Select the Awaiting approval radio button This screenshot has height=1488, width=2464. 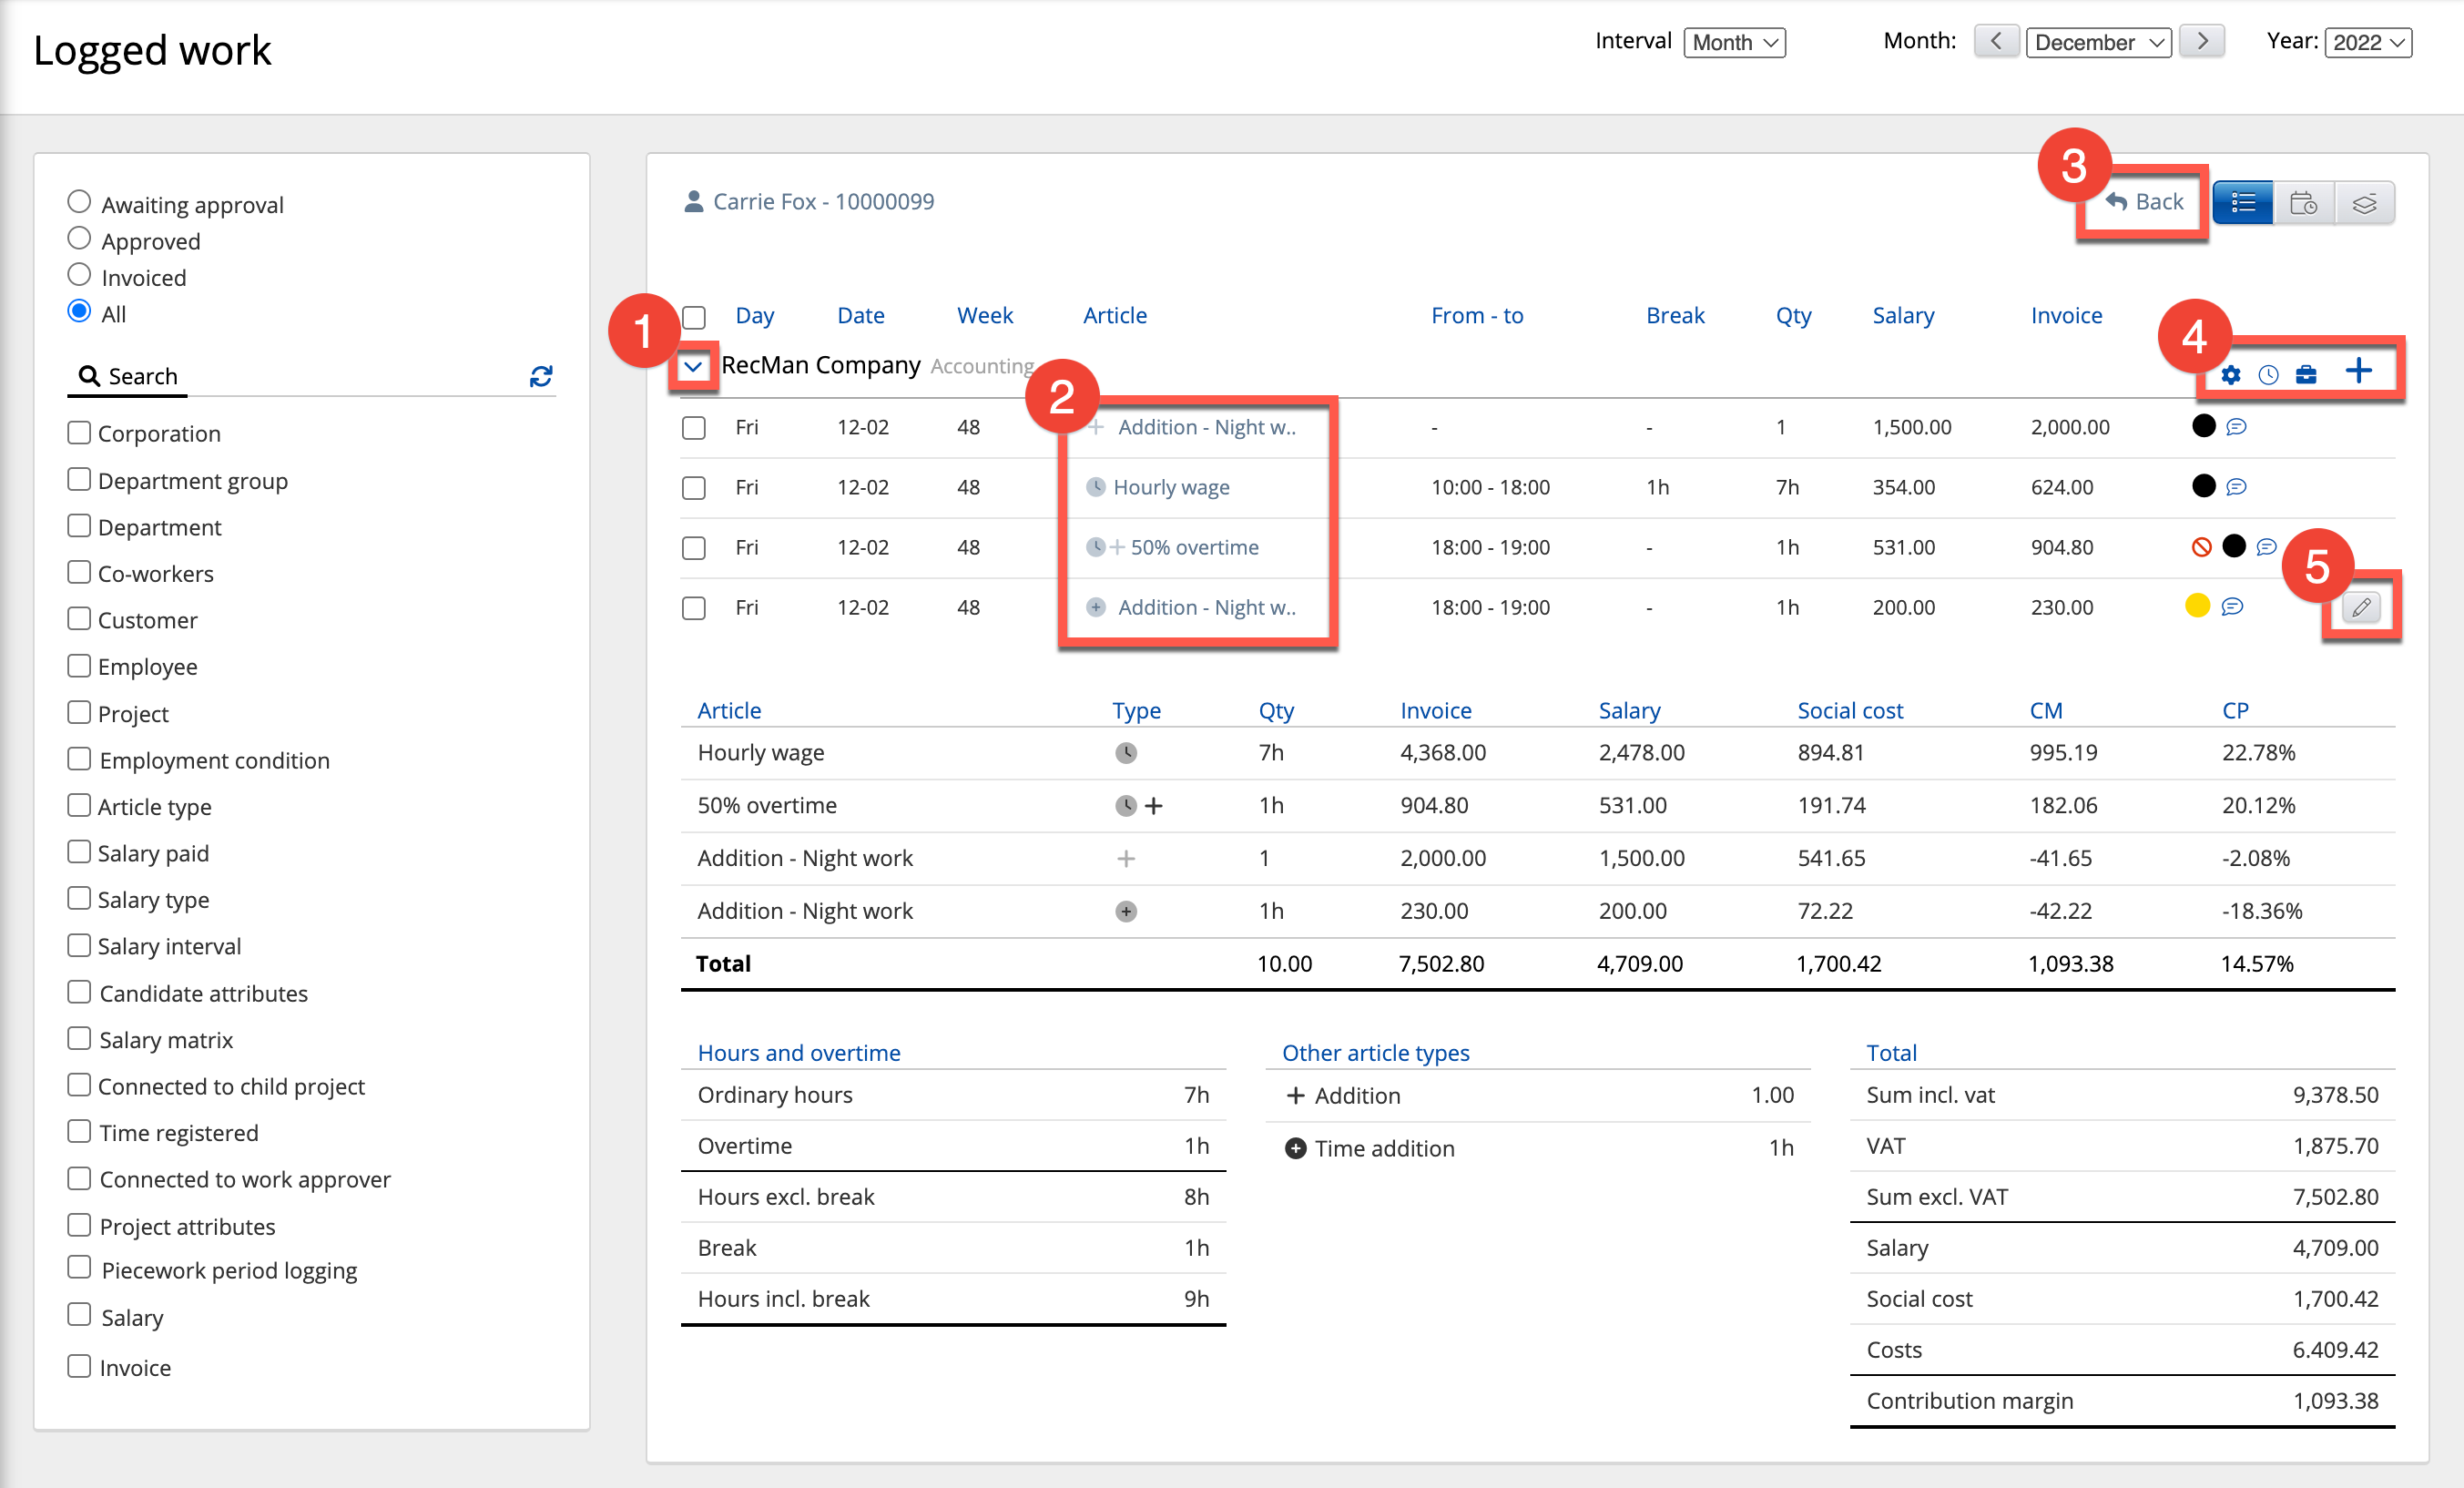pyautogui.click(x=79, y=202)
